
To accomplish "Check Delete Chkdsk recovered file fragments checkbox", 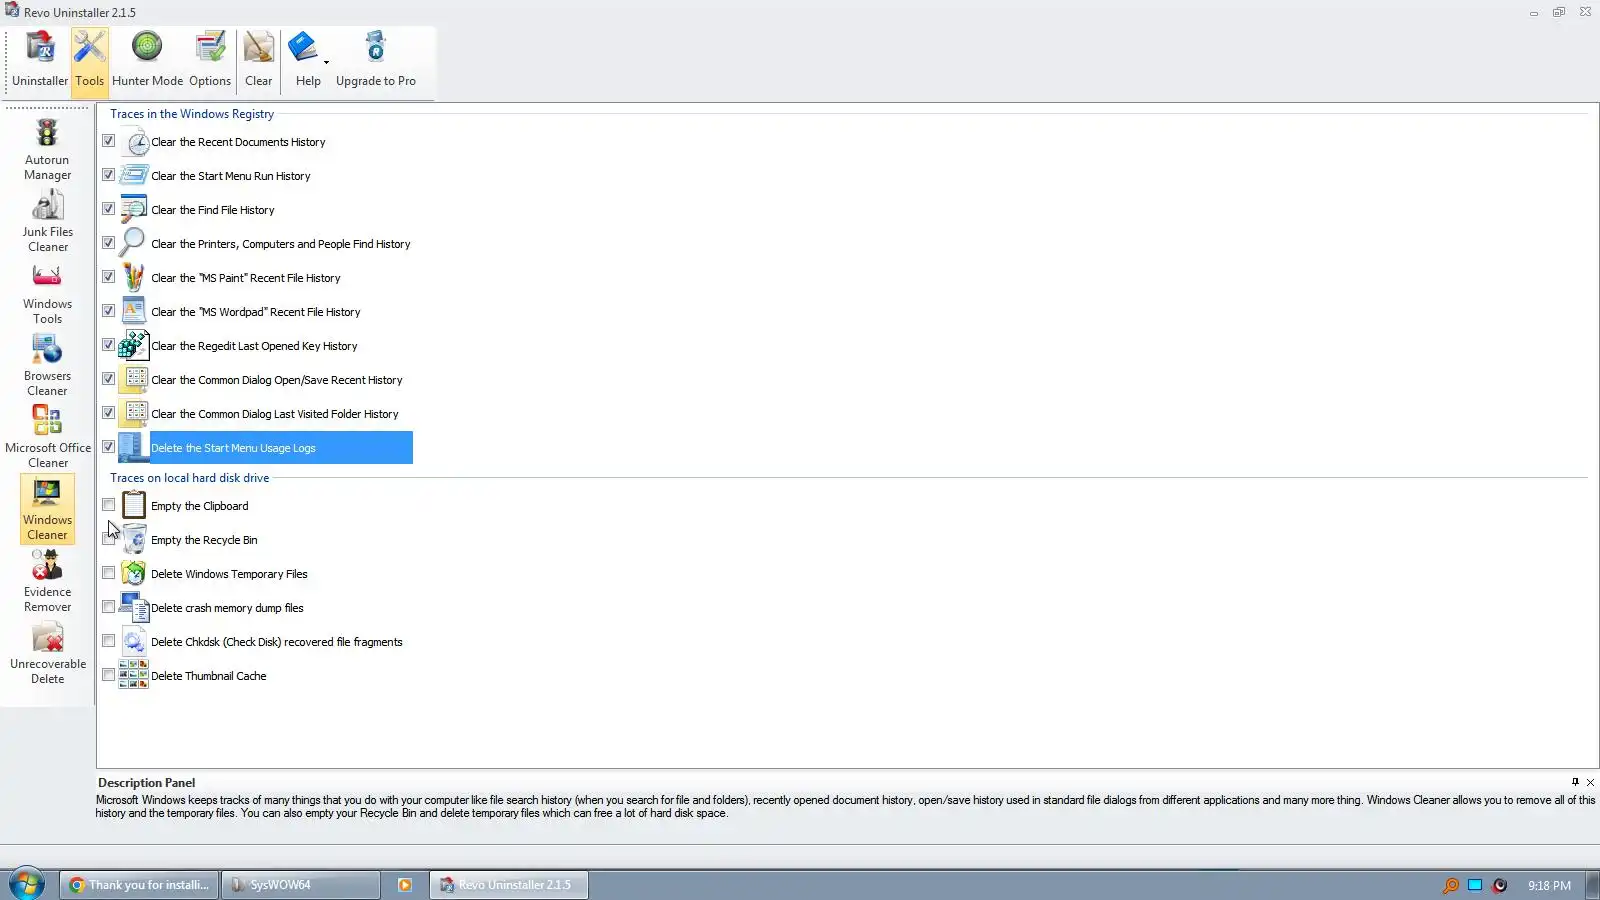I will [x=108, y=641].
